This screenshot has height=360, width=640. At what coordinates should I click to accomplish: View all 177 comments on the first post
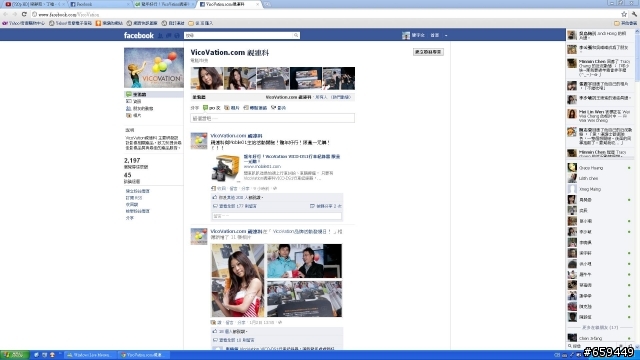coord(238,206)
